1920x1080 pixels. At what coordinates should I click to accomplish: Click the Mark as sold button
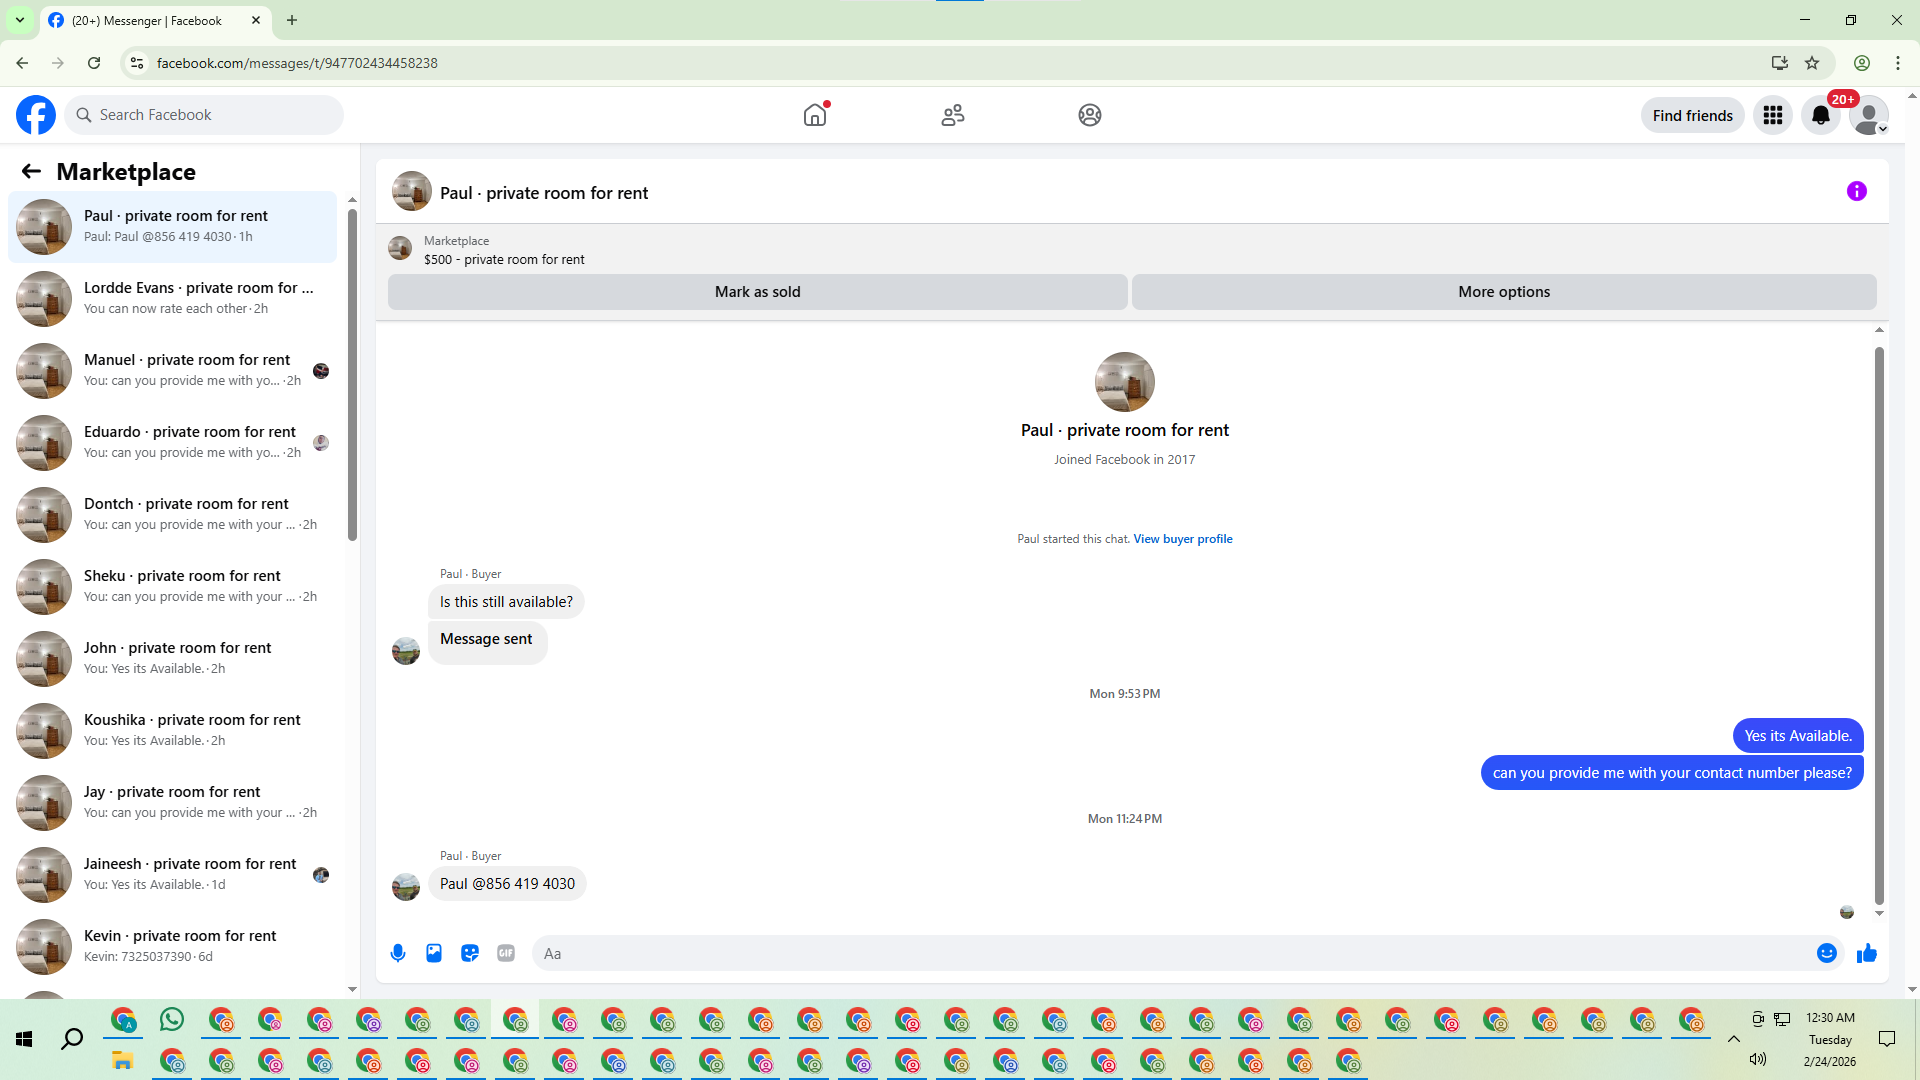coord(757,292)
